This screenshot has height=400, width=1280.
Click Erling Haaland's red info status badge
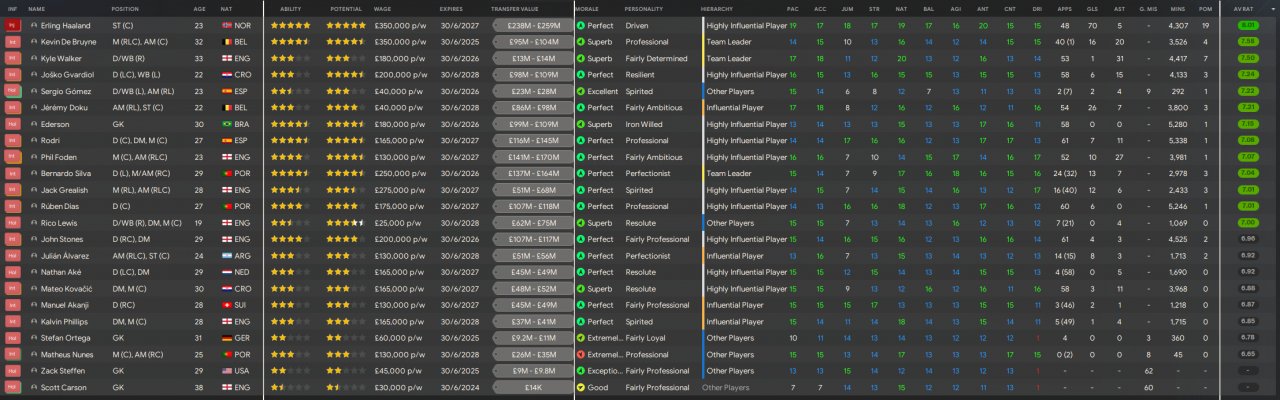(13, 26)
